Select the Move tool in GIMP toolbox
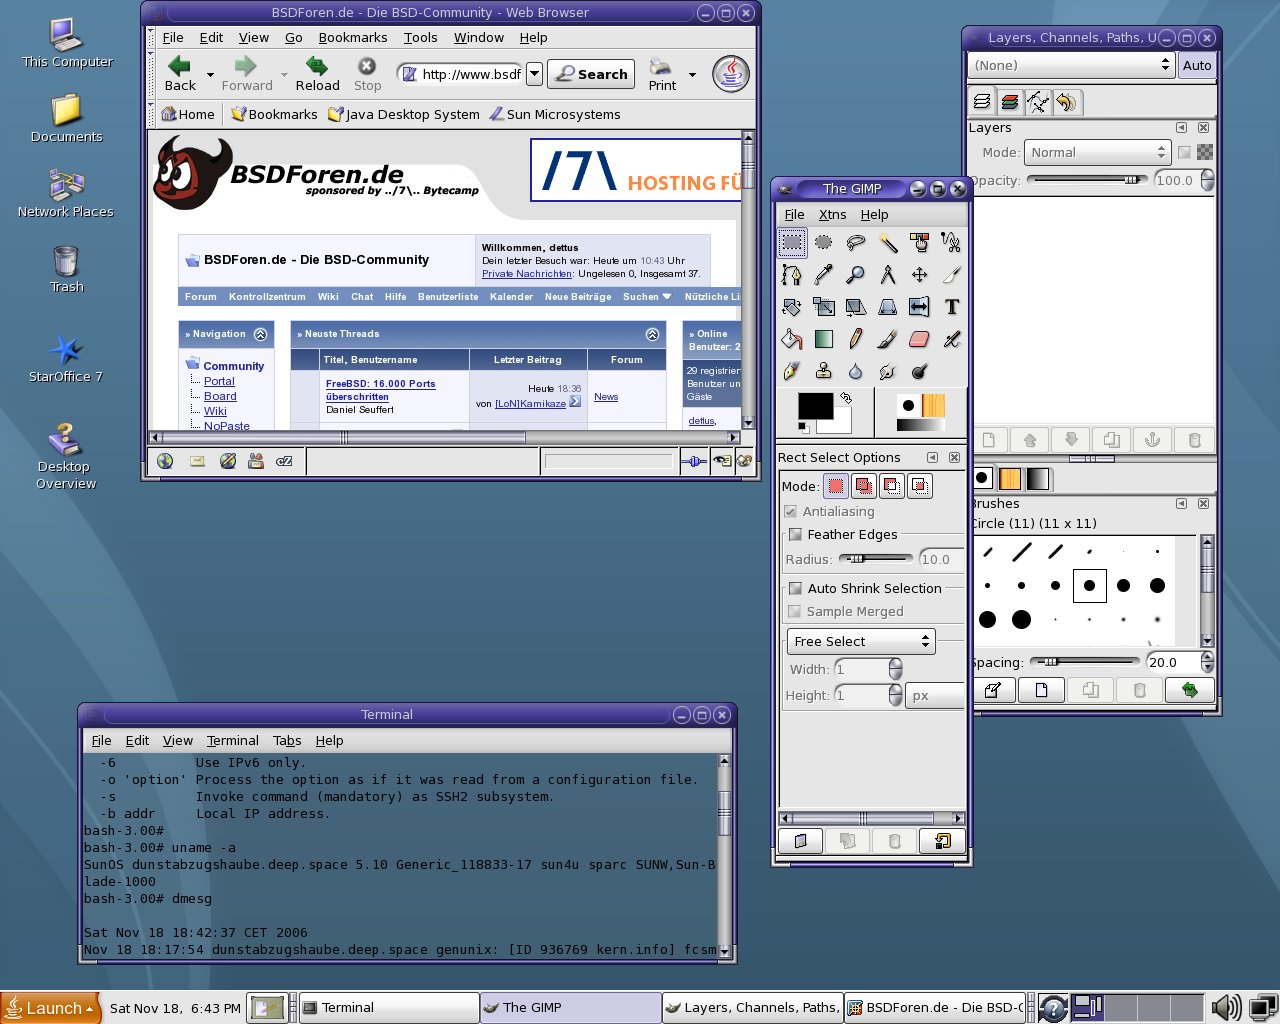 [x=920, y=274]
